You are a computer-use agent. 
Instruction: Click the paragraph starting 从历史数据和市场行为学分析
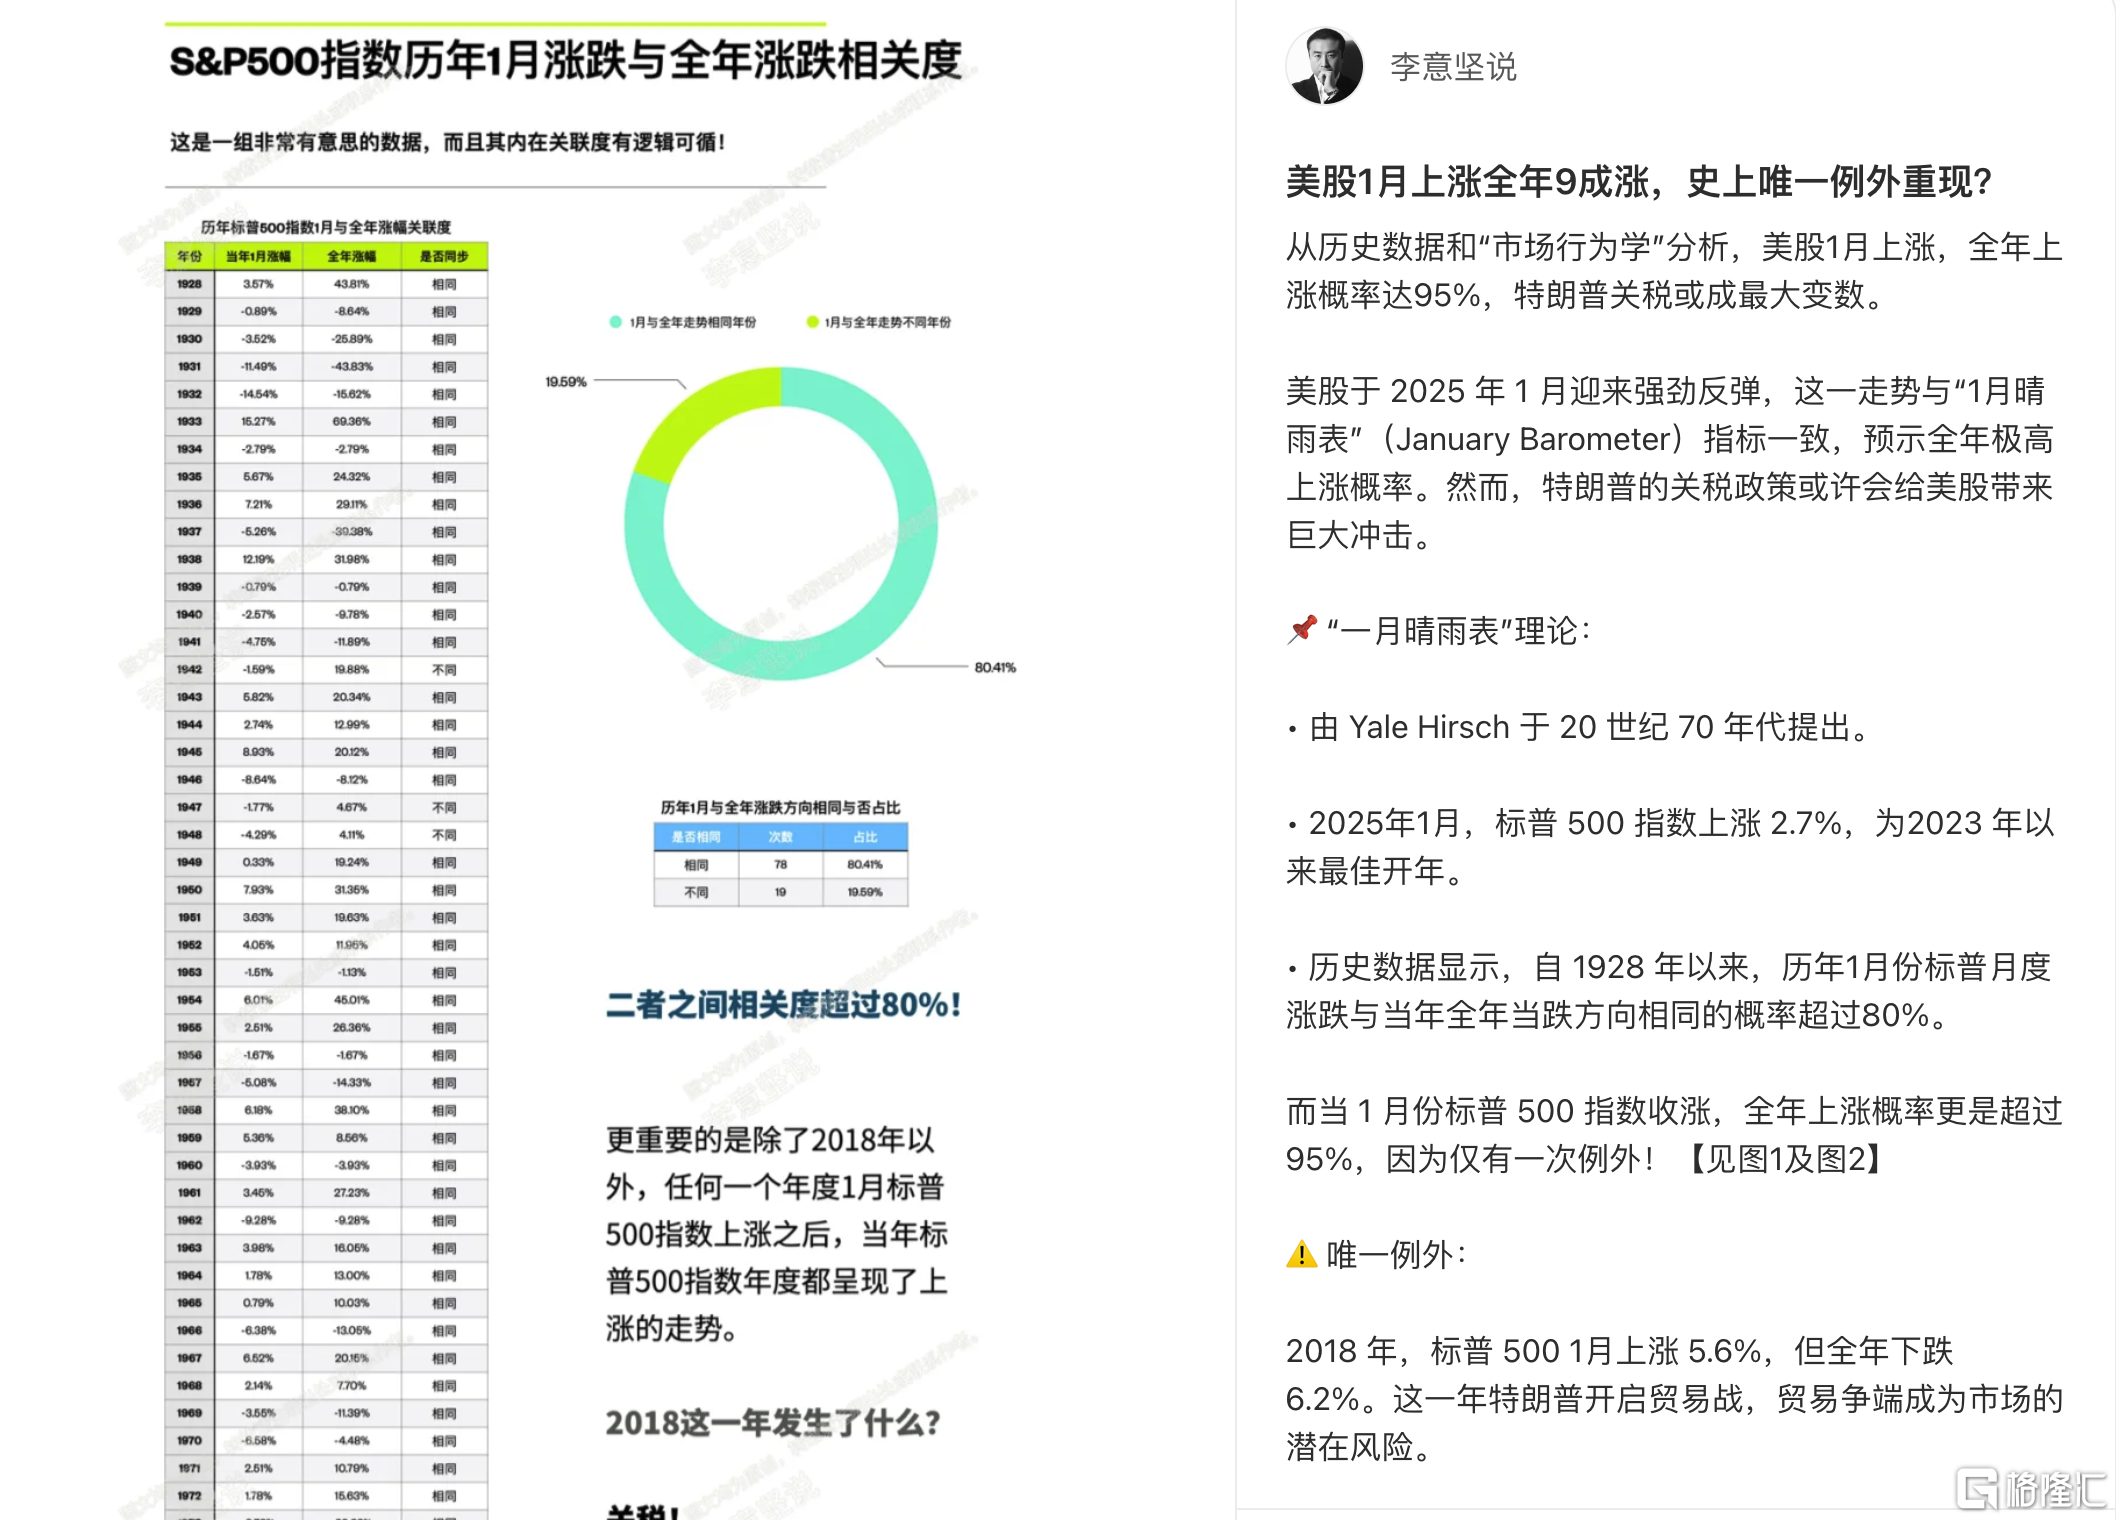point(1674,270)
